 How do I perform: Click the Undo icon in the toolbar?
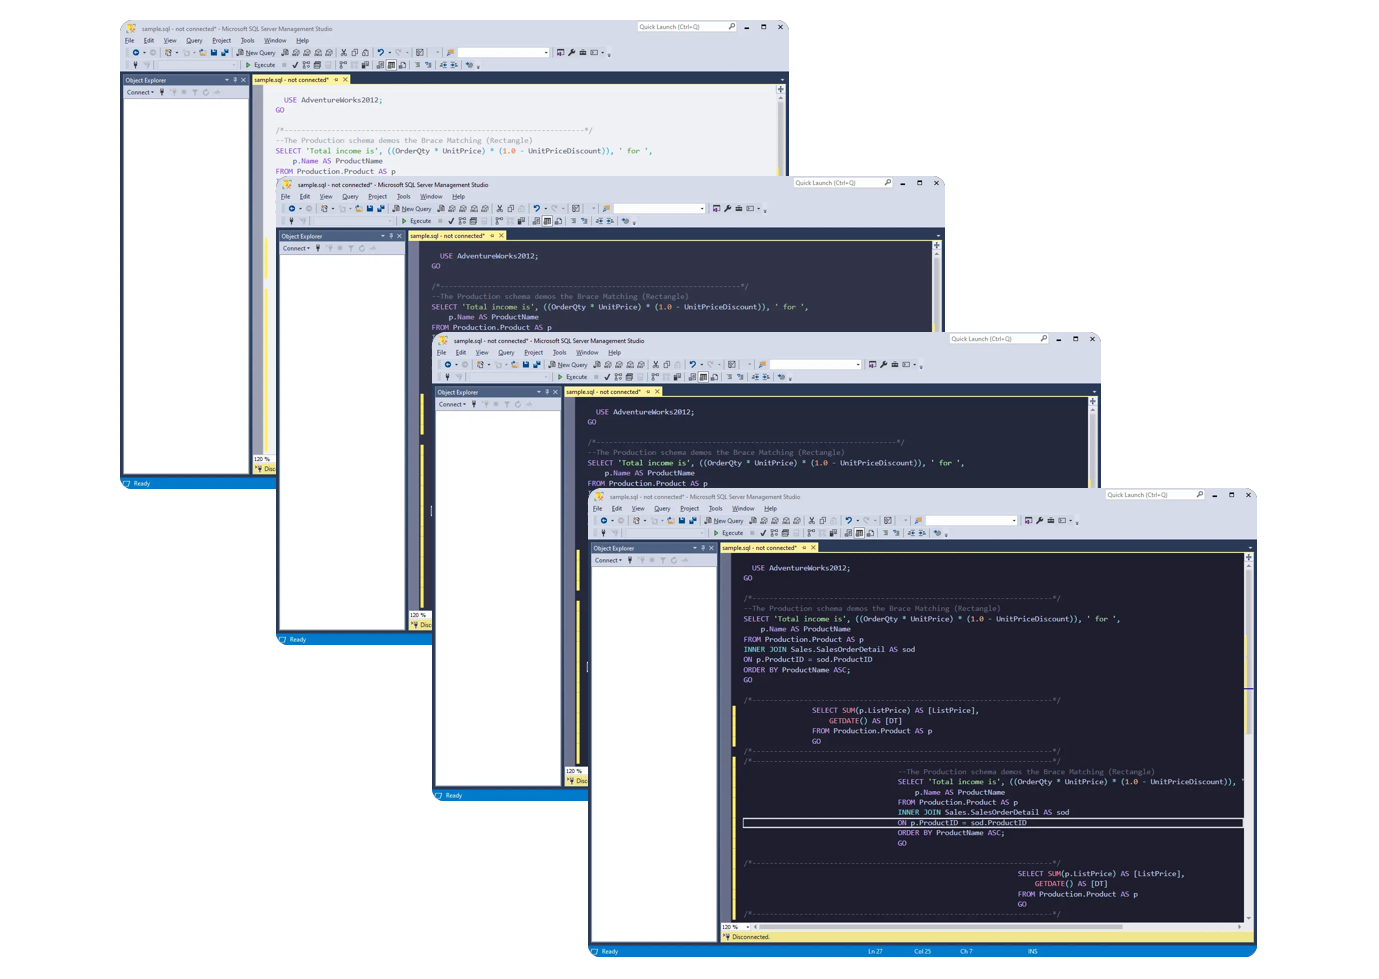click(848, 521)
